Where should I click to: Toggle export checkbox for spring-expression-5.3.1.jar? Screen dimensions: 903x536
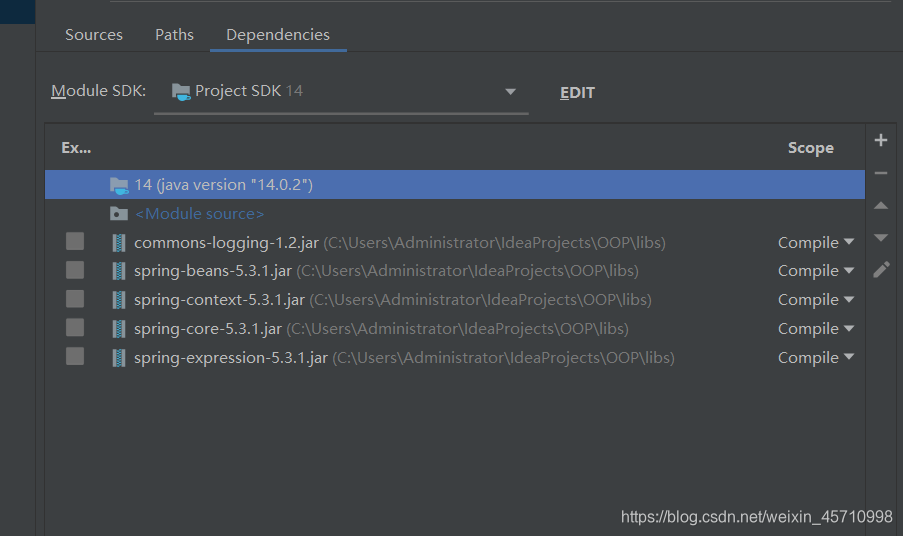75,356
